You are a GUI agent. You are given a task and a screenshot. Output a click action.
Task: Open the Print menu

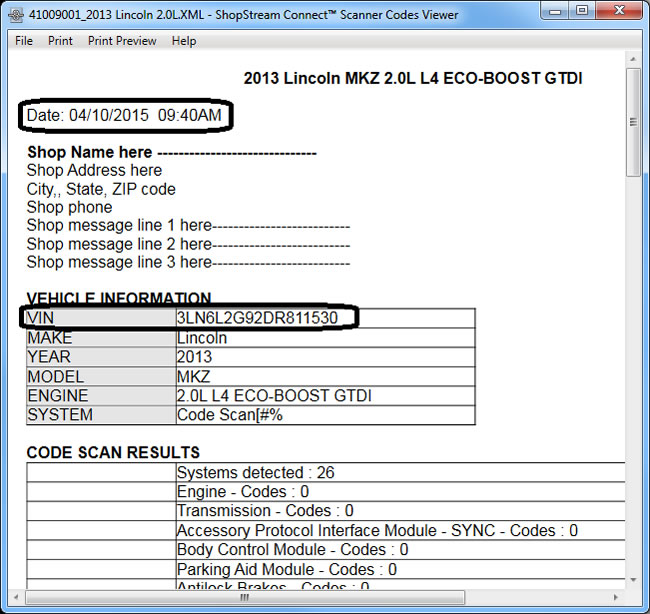point(60,41)
